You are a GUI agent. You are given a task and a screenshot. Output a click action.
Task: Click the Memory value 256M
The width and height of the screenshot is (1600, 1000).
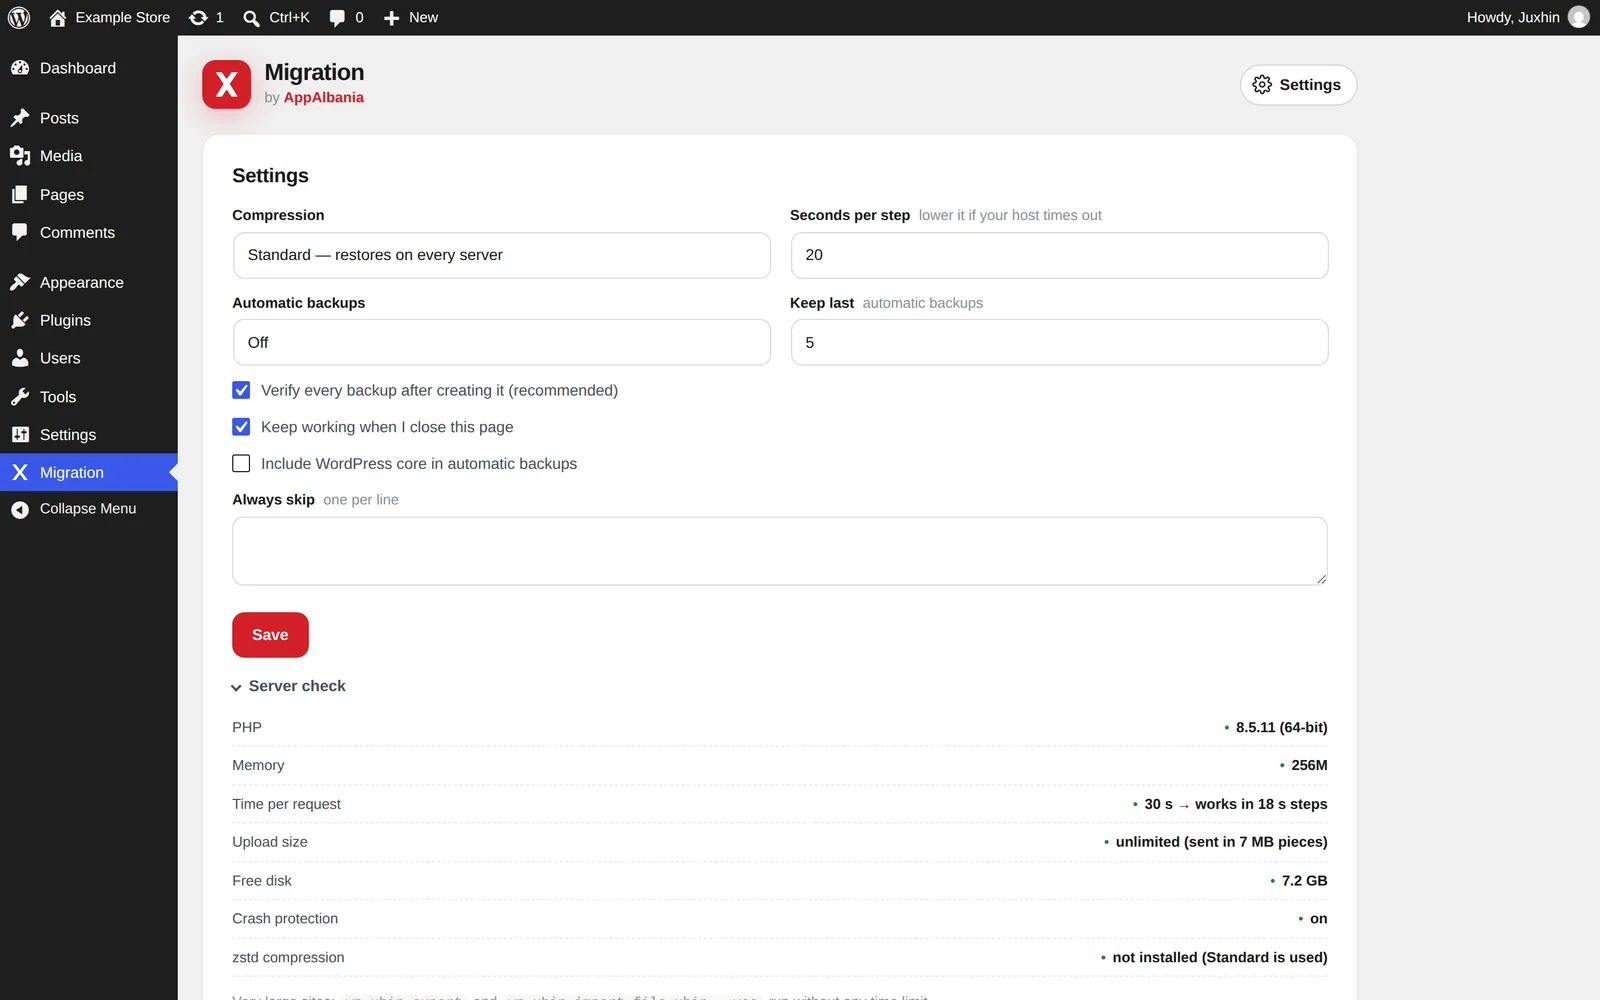click(x=1309, y=765)
